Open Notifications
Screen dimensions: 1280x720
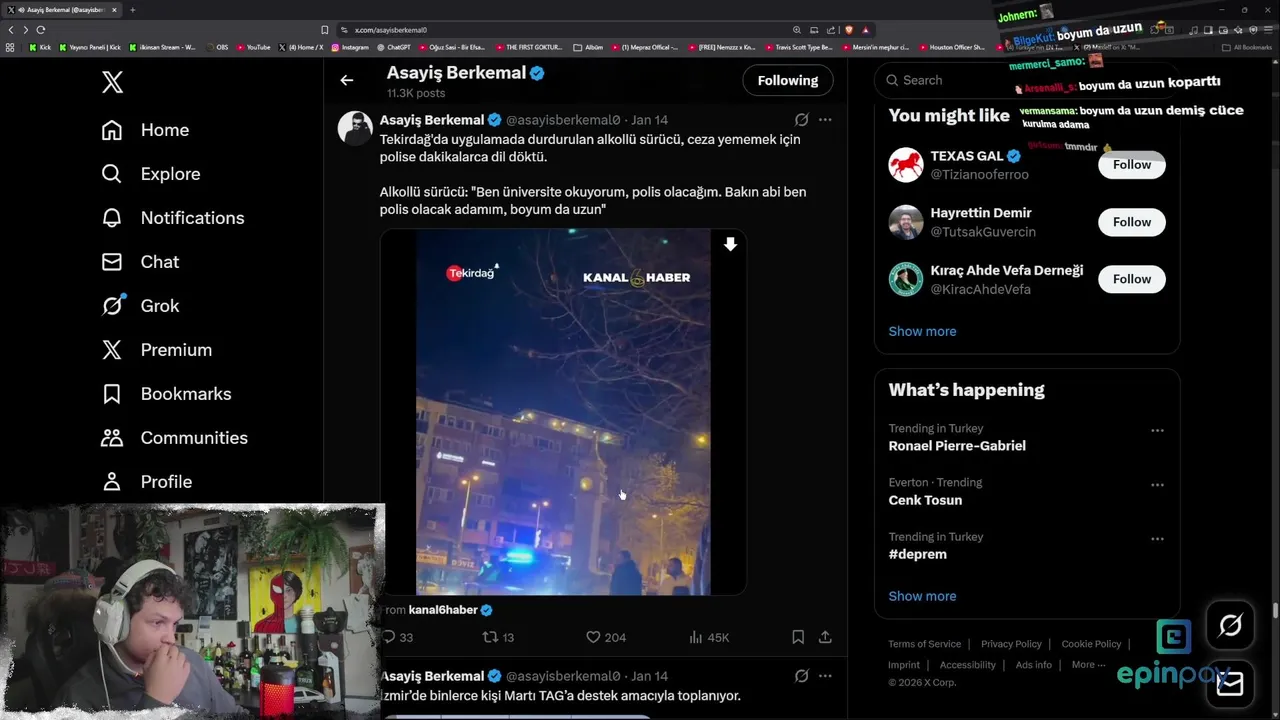click(172, 218)
